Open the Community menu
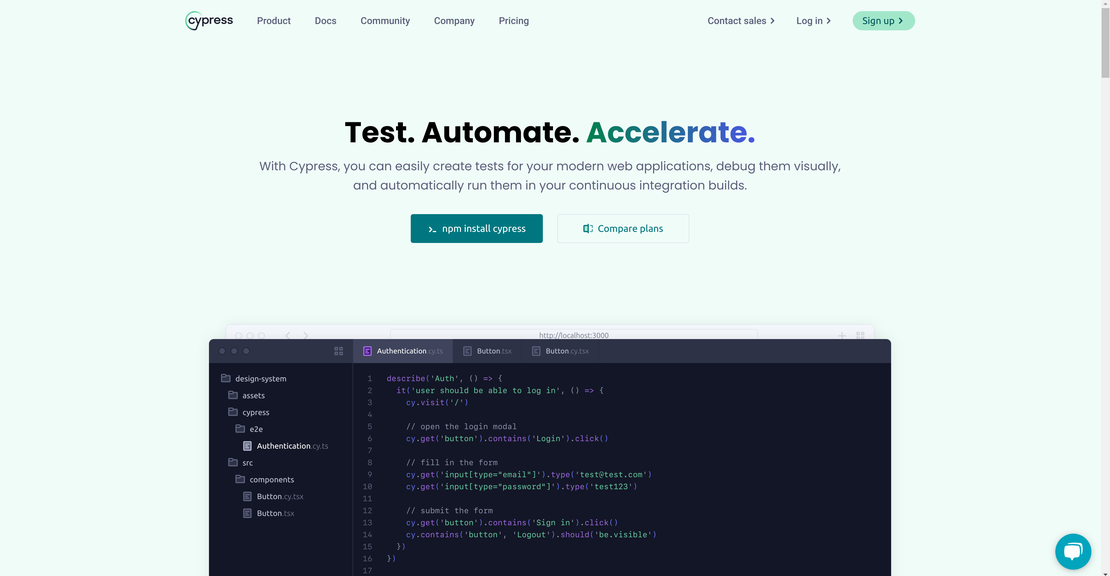 pos(385,21)
